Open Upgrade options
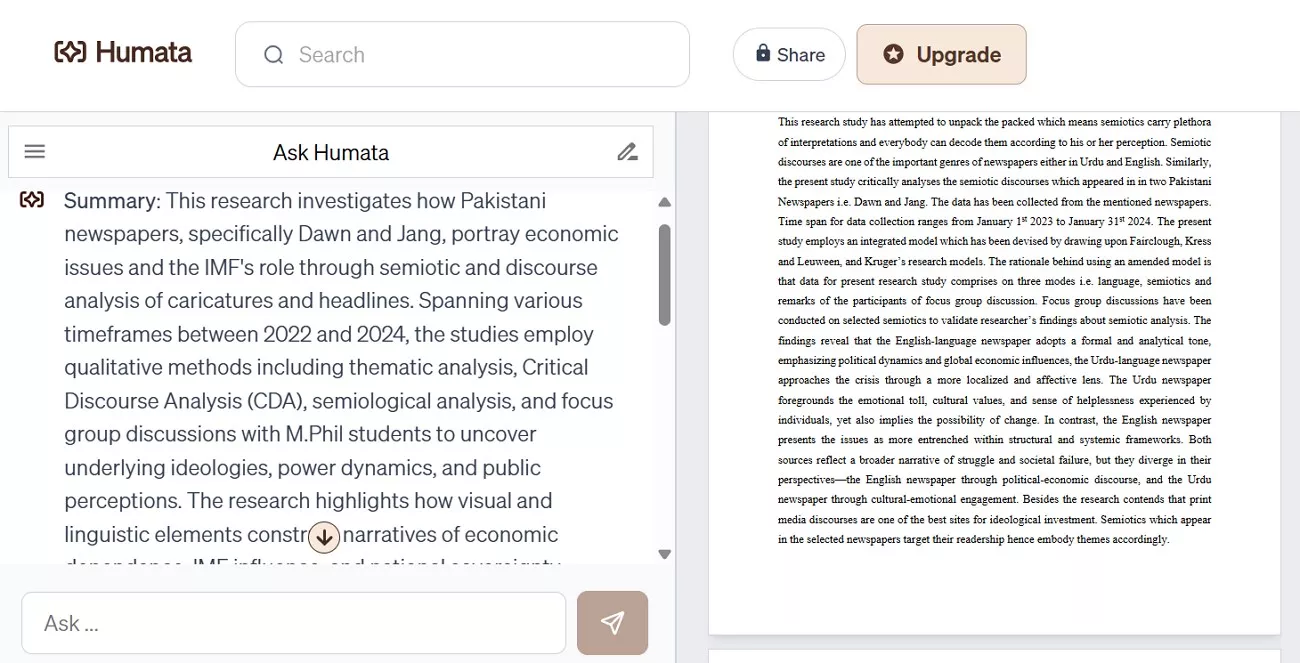1300x663 pixels. click(941, 55)
